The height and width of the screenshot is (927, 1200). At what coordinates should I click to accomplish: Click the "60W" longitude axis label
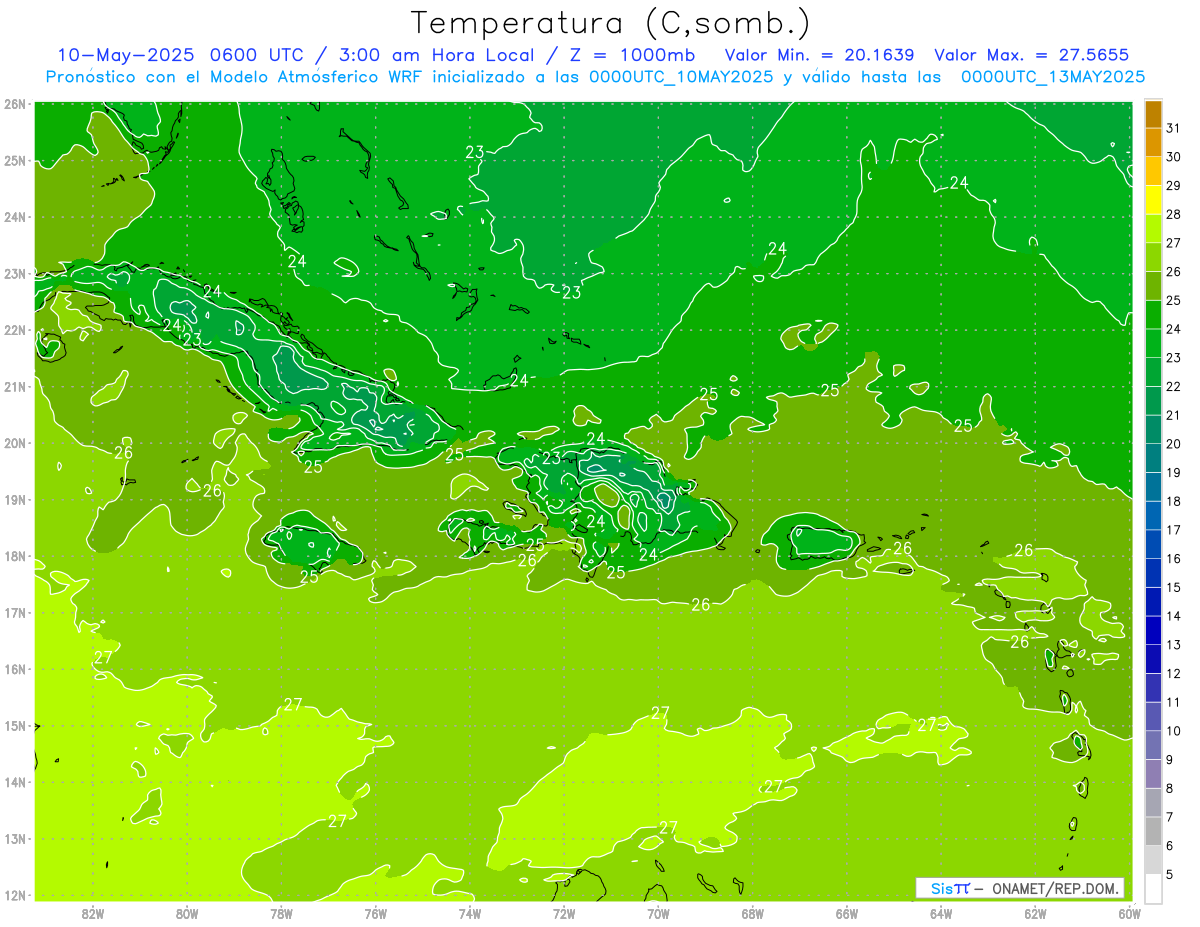point(1129,912)
